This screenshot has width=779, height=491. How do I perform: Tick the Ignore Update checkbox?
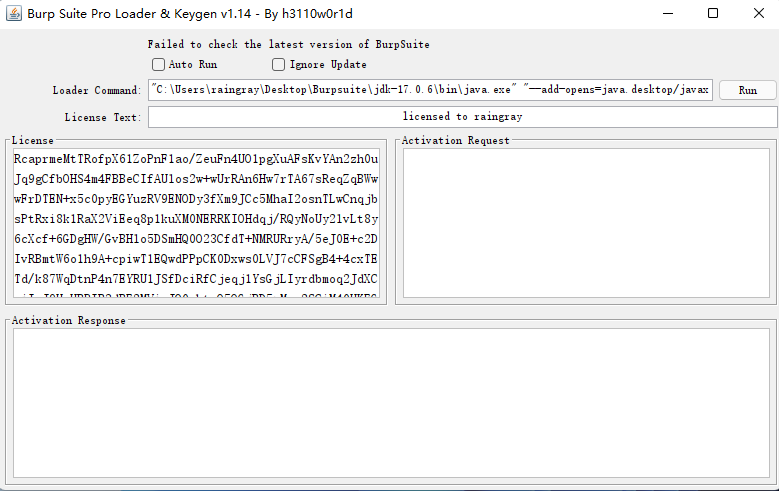[x=279, y=65]
